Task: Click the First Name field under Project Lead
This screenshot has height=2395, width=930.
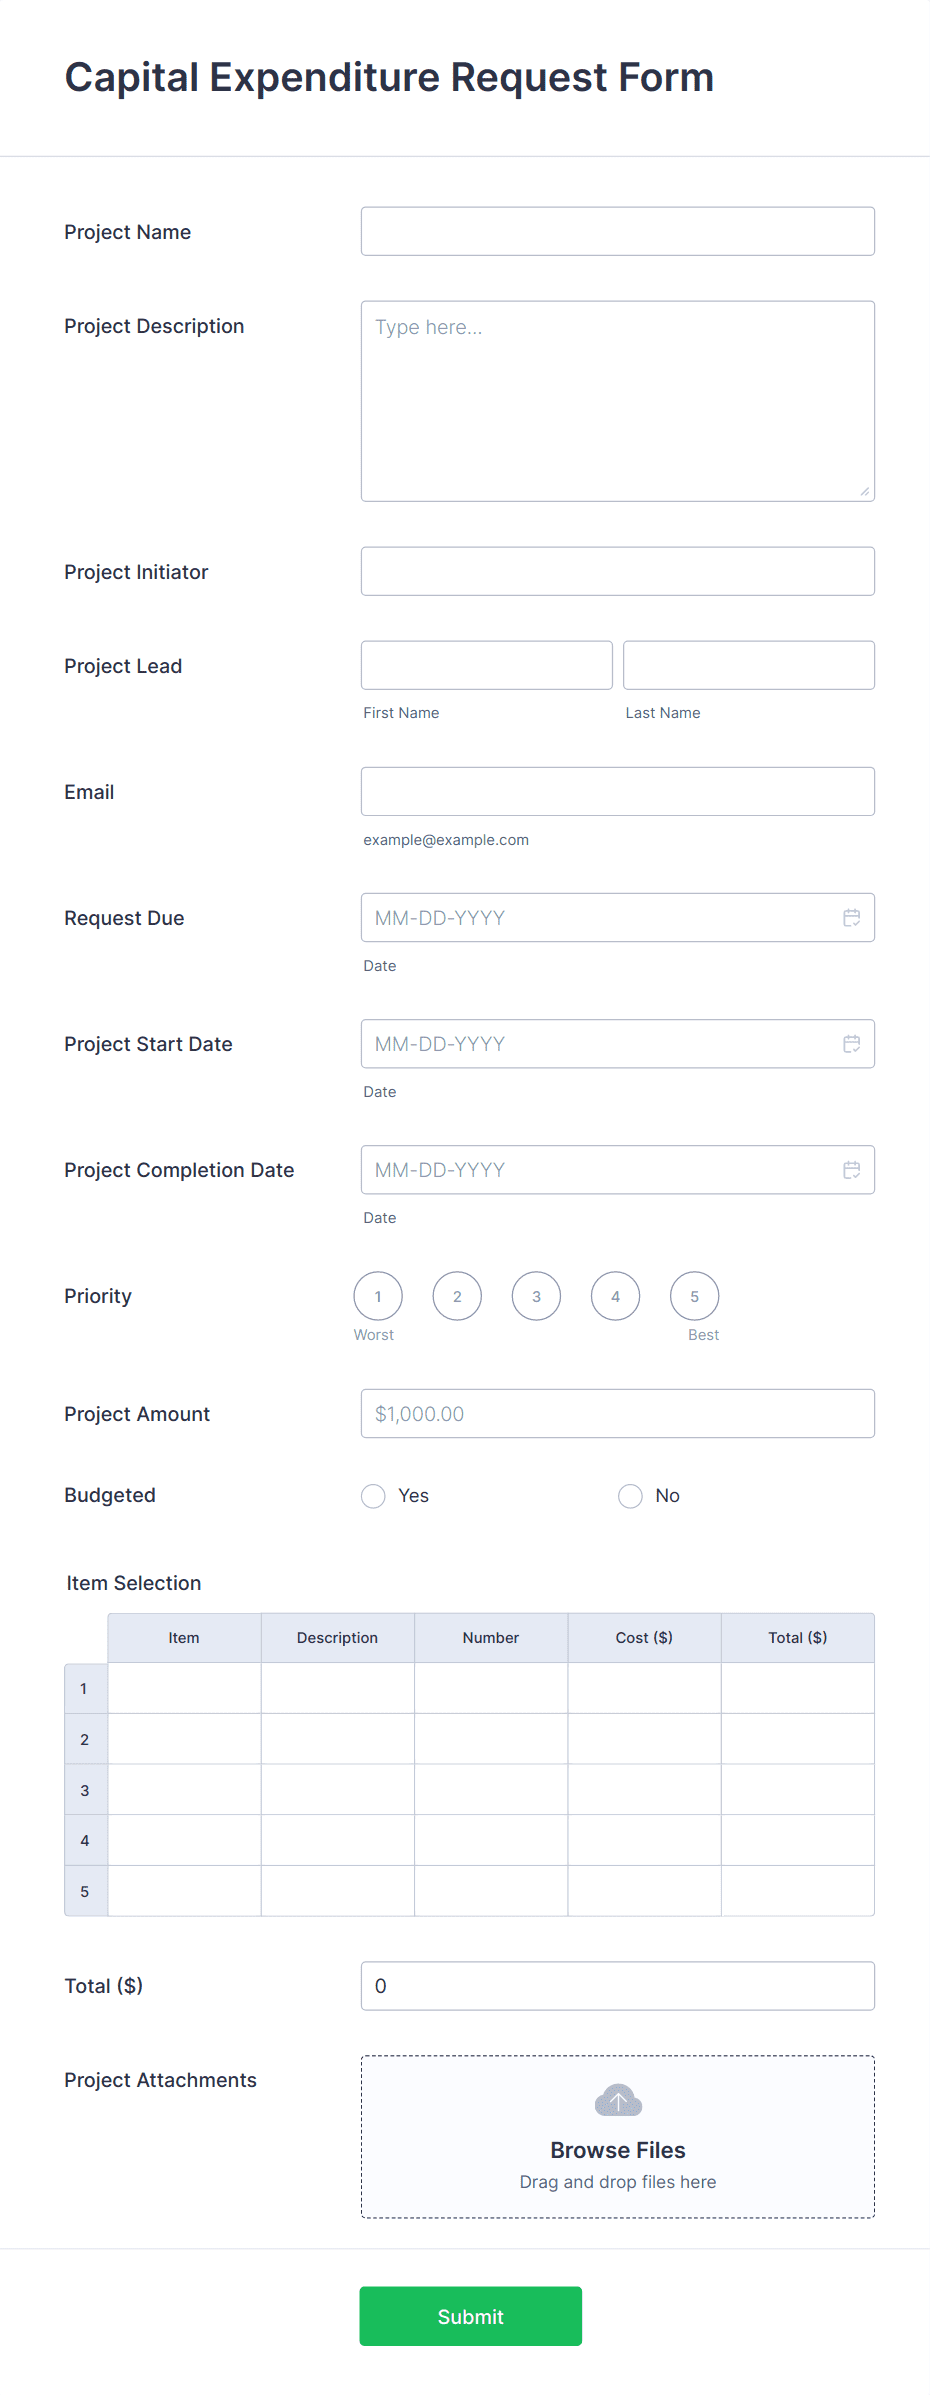Action: pyautogui.click(x=486, y=664)
